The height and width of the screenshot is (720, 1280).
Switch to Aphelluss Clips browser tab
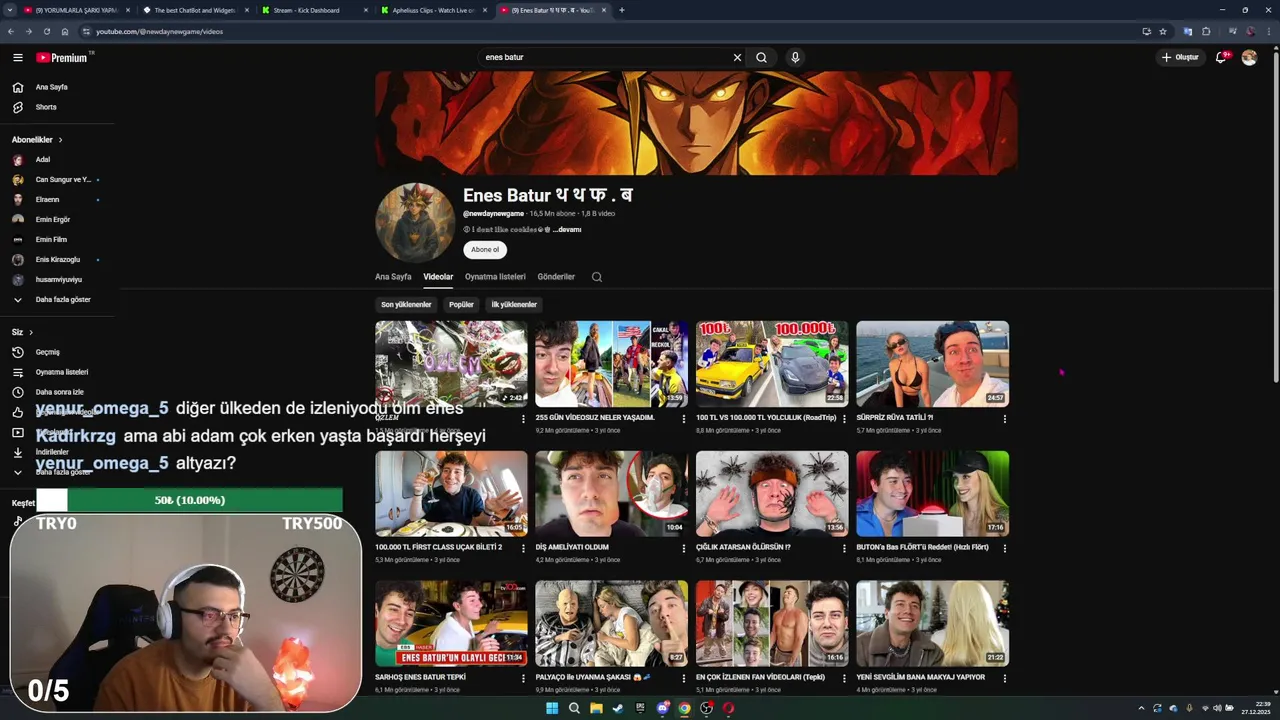[432, 10]
